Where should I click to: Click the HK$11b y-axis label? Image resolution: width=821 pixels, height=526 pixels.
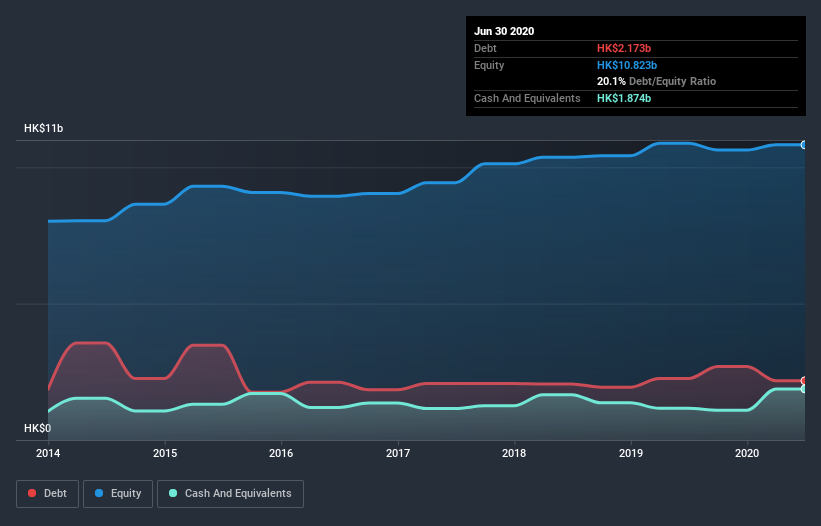[x=43, y=128]
